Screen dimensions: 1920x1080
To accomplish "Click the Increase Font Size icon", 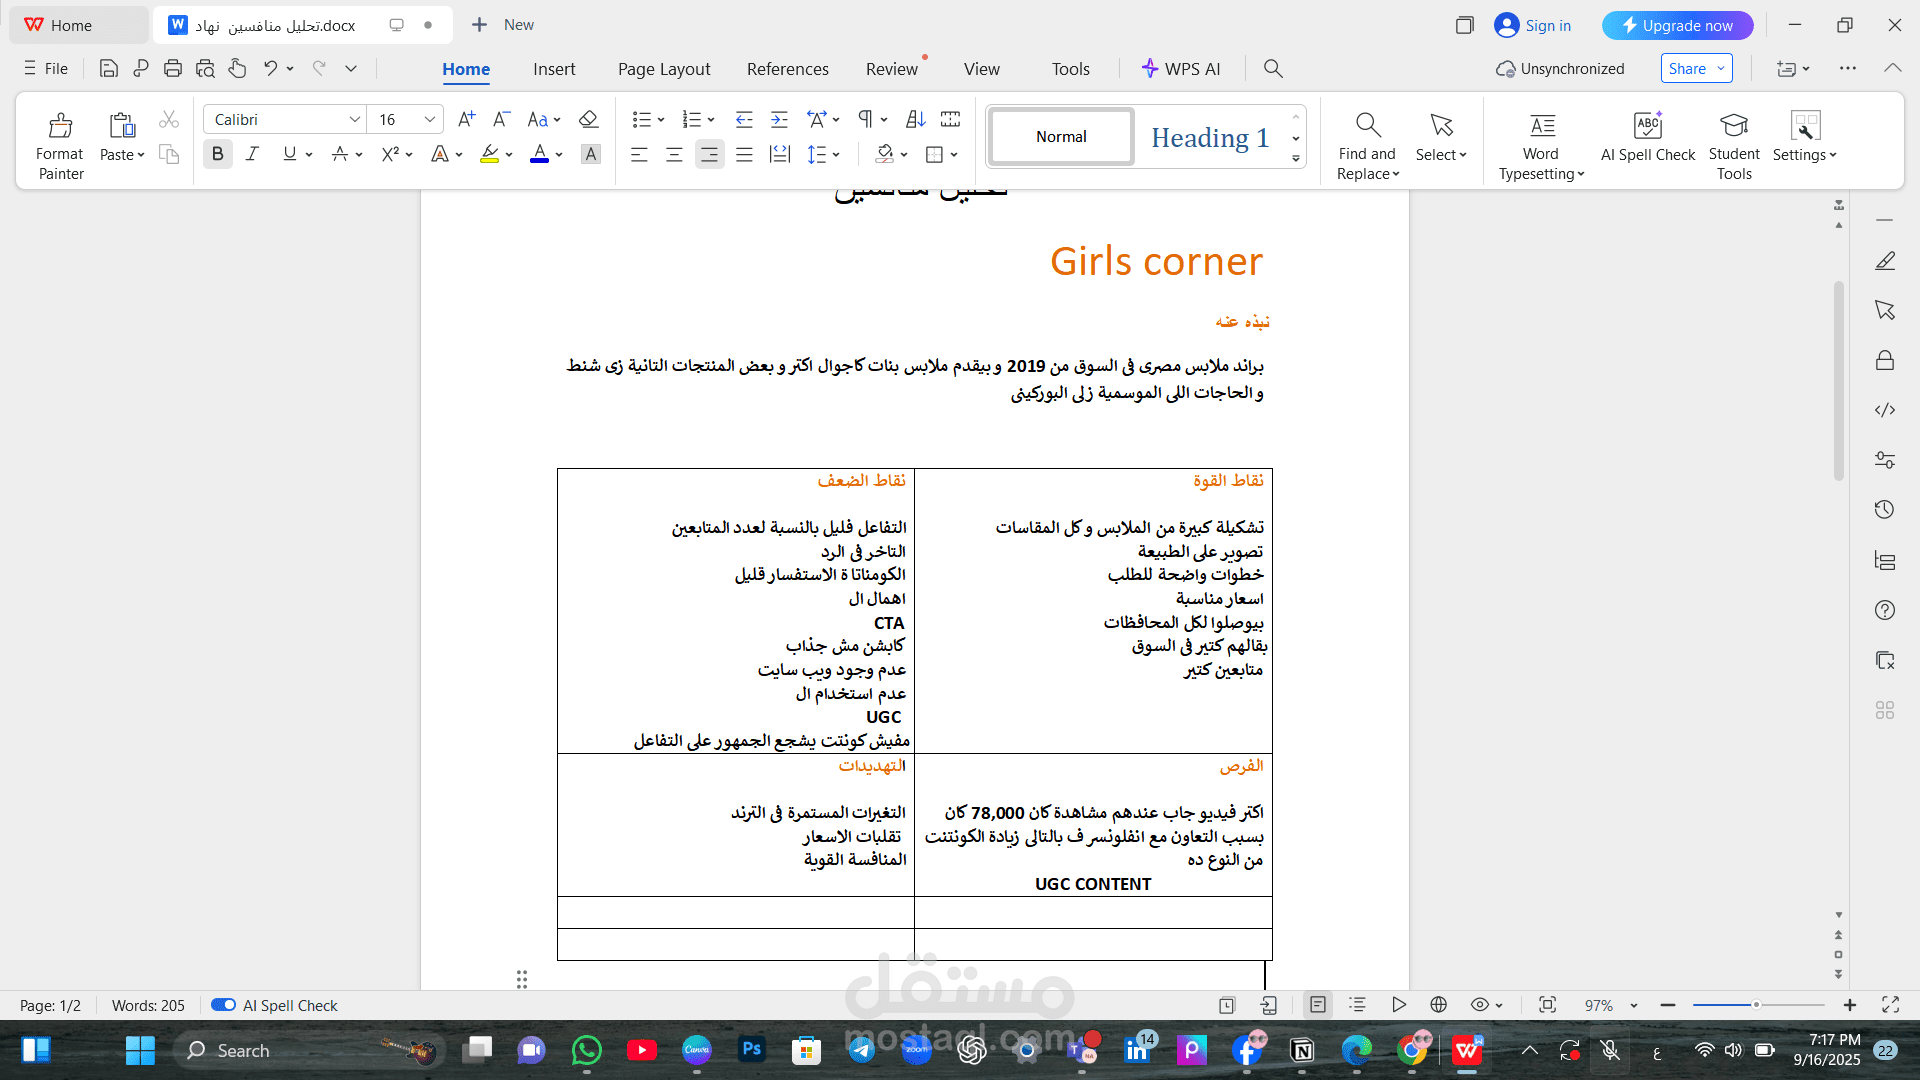I will (x=466, y=119).
